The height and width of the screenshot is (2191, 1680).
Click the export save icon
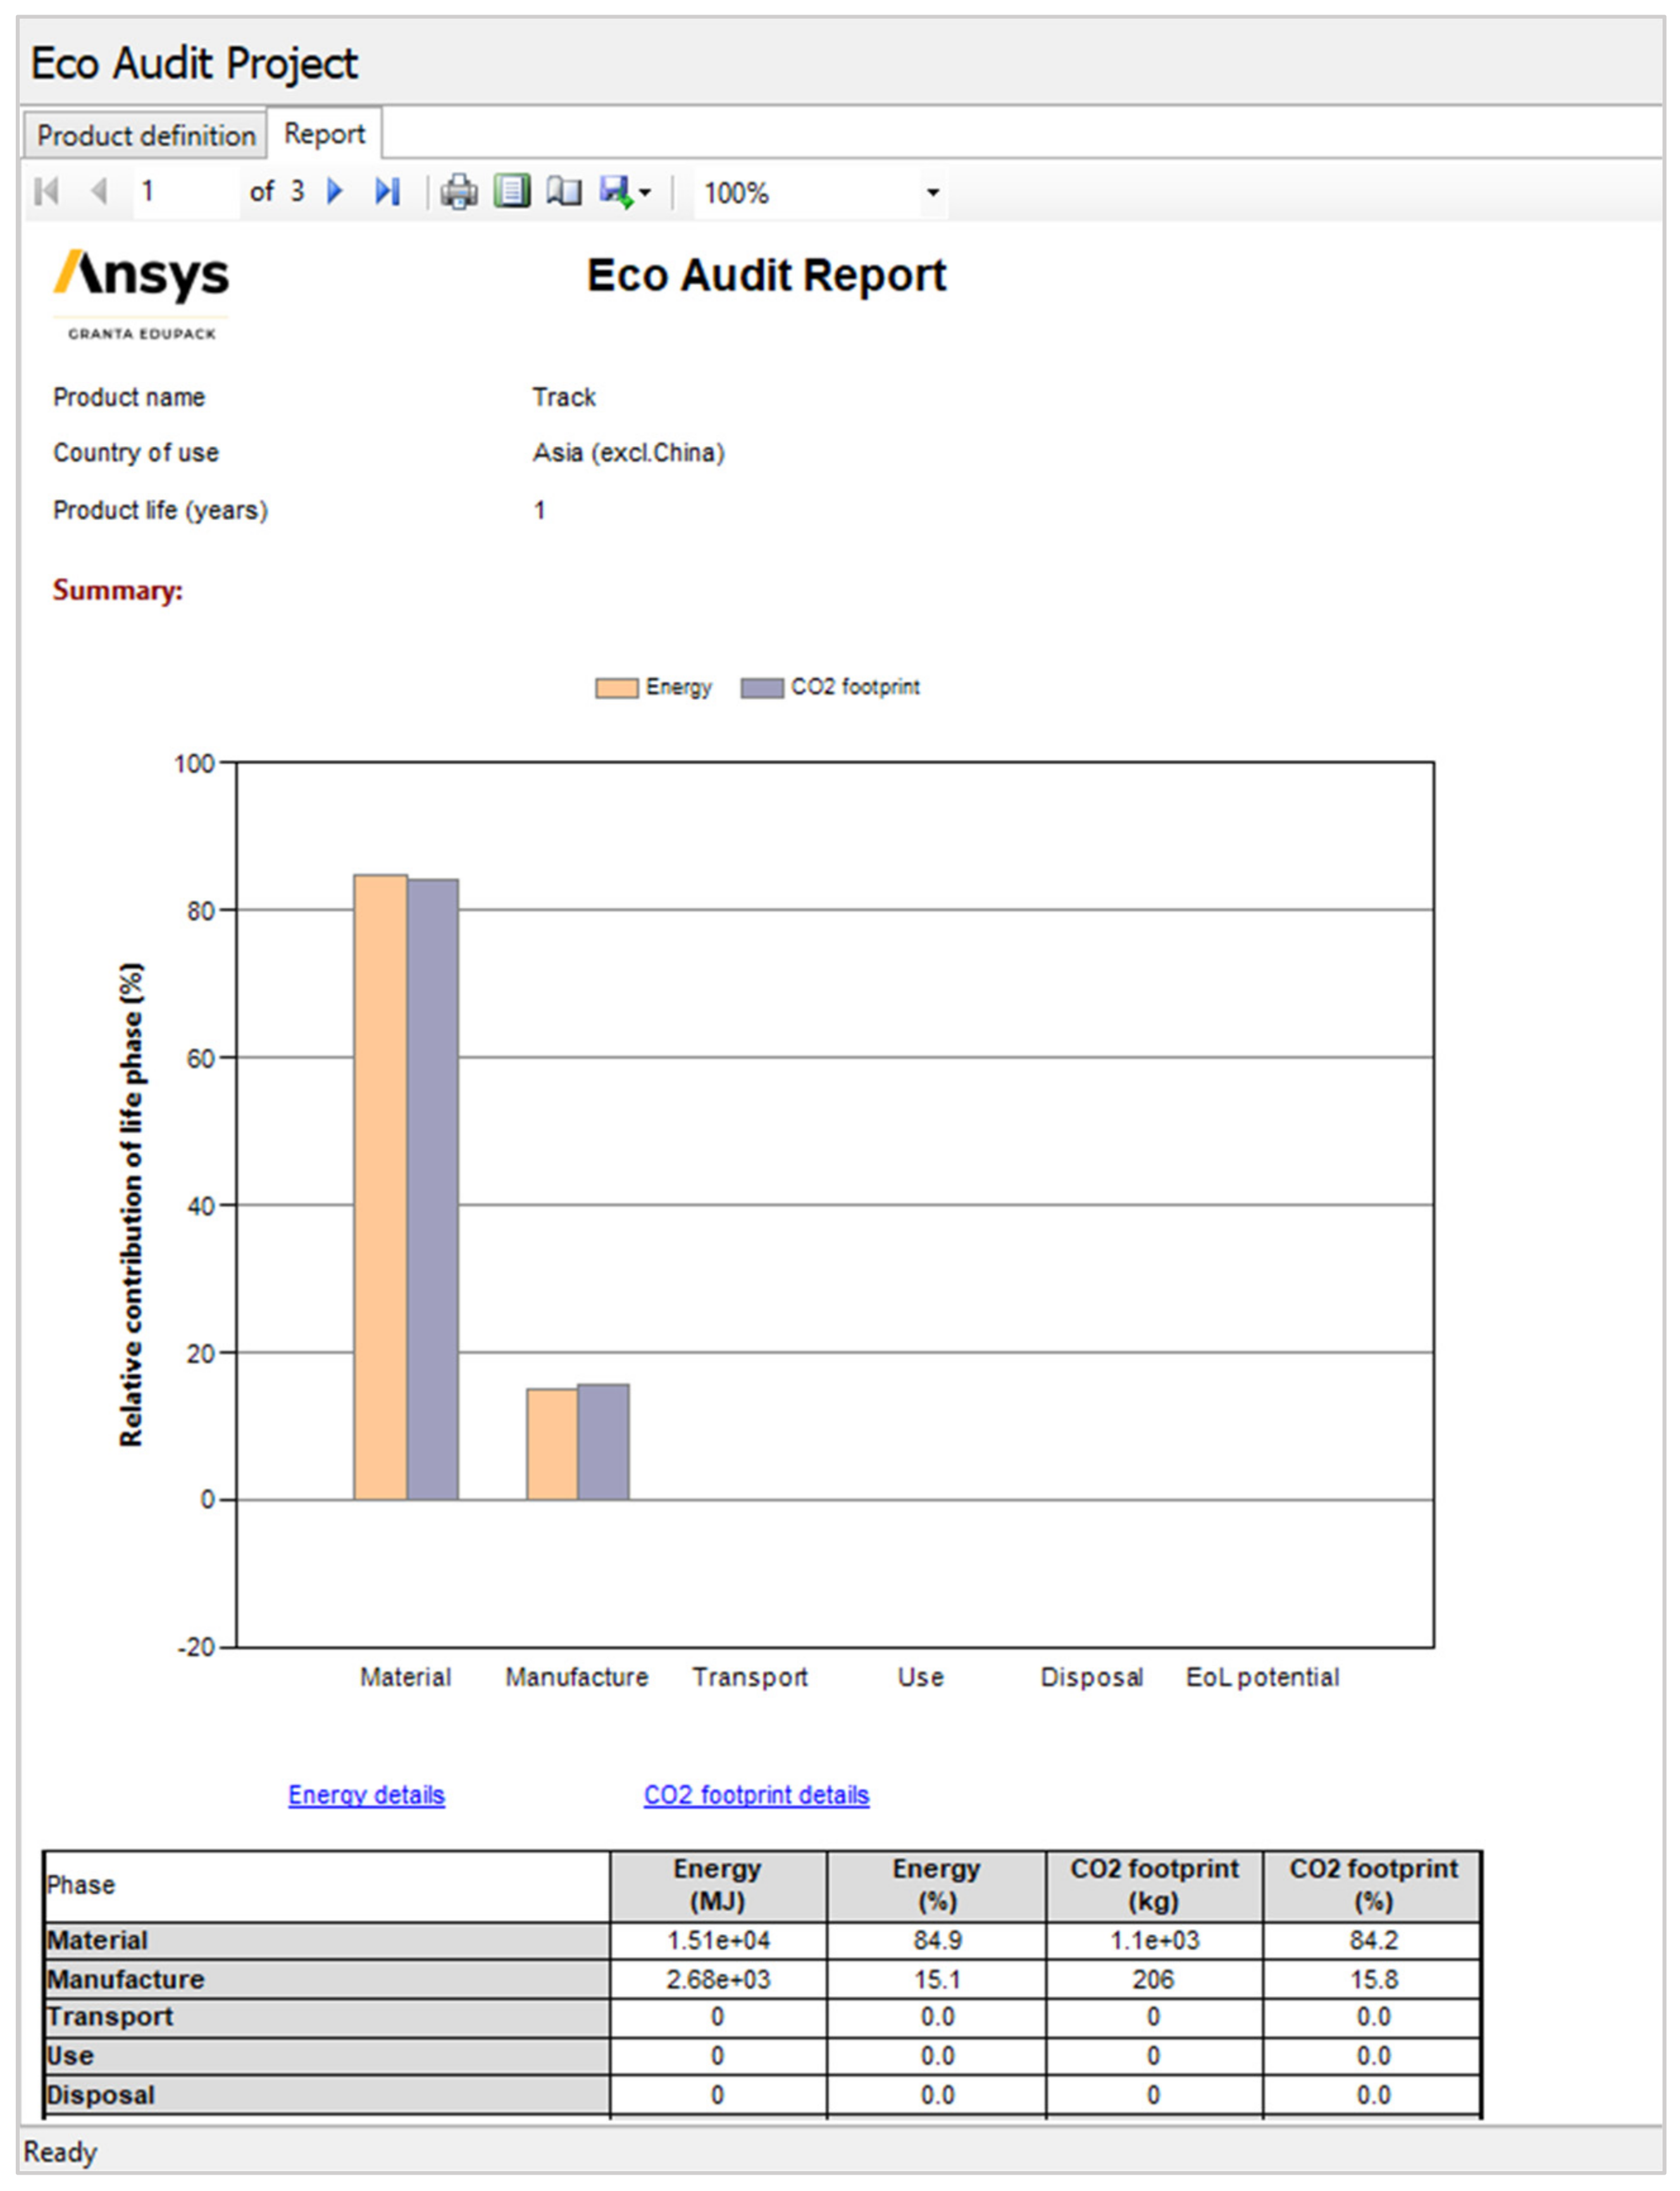(x=616, y=191)
